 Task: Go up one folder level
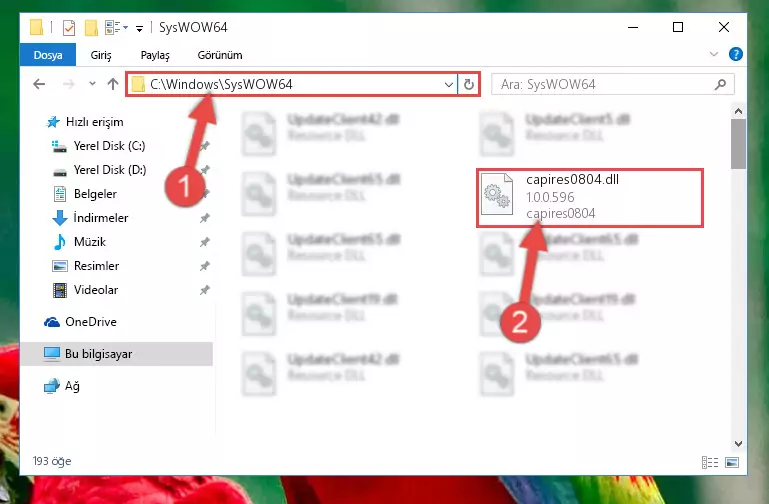point(113,84)
